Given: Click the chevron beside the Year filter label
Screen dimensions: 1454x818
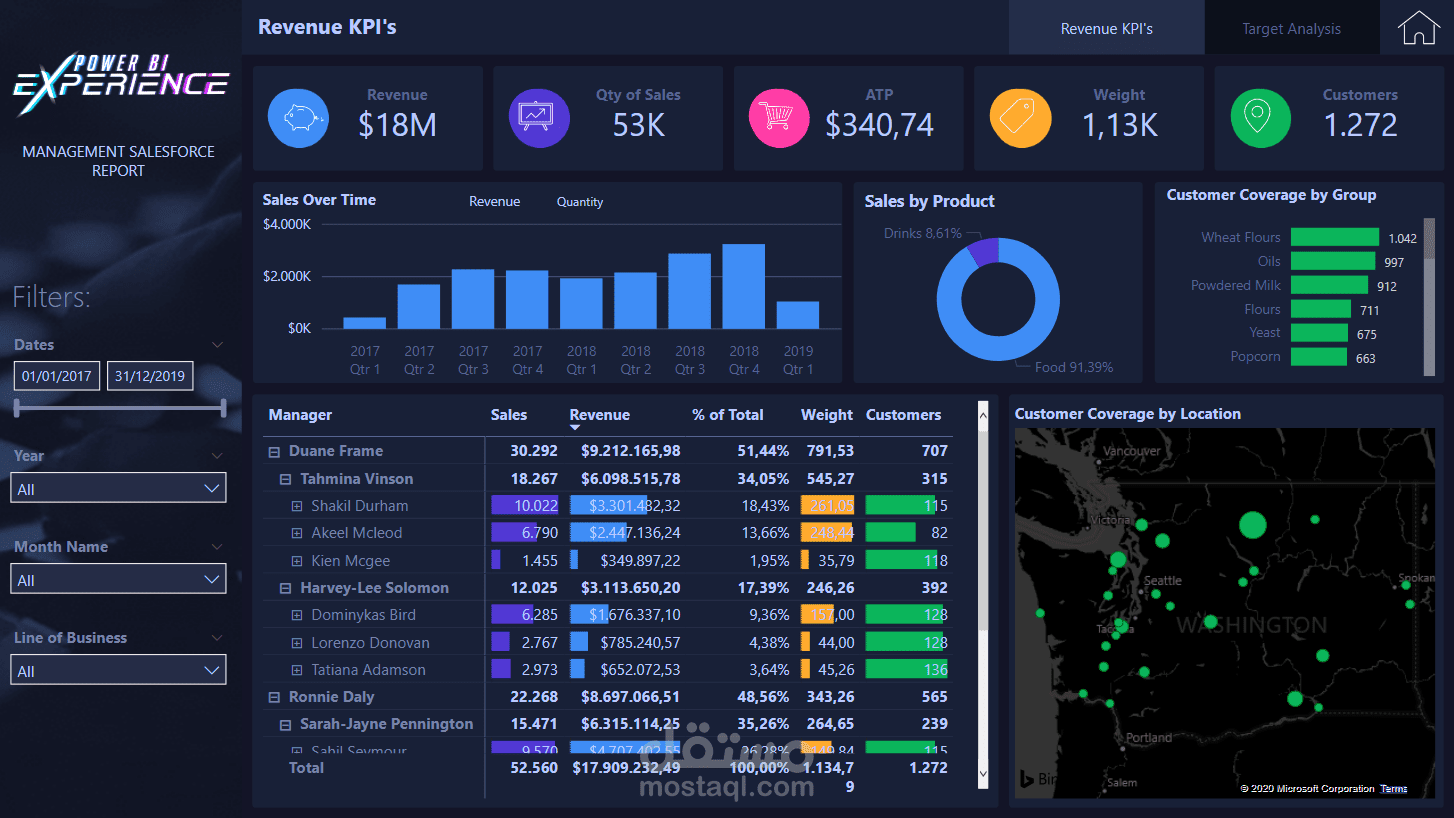Looking at the screenshot, I should (x=218, y=456).
